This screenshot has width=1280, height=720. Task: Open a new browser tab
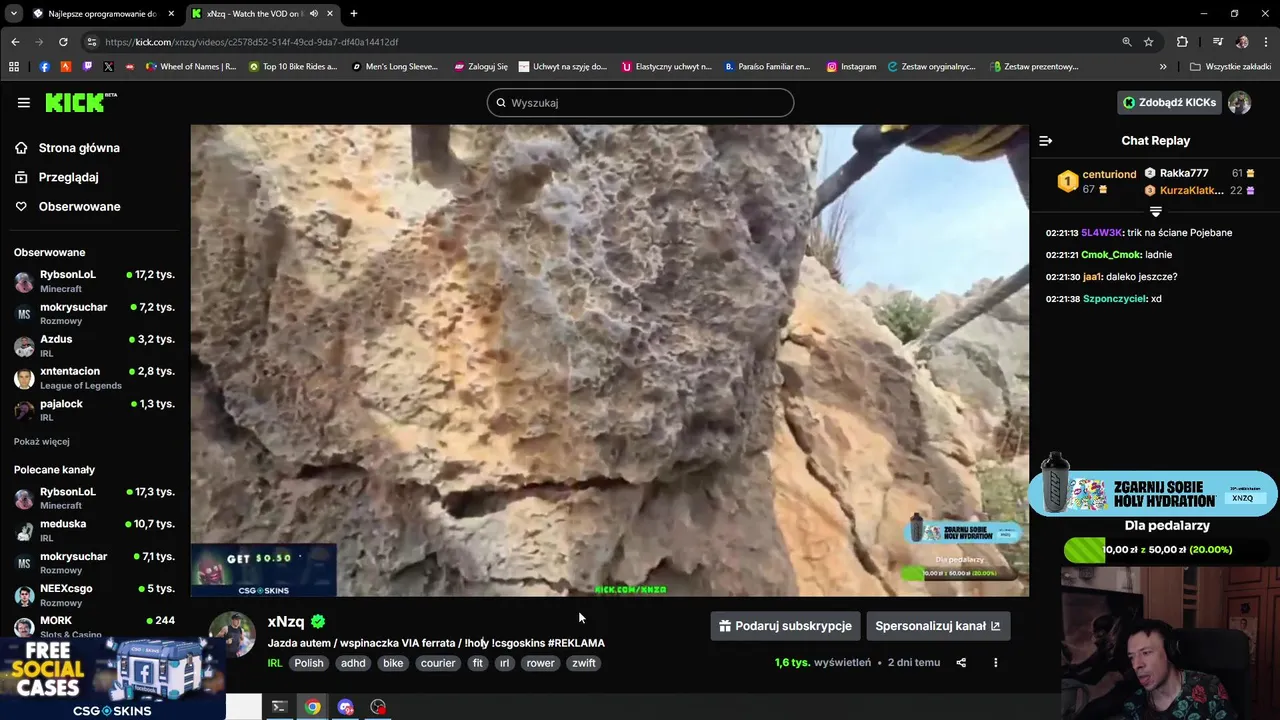pos(354,13)
